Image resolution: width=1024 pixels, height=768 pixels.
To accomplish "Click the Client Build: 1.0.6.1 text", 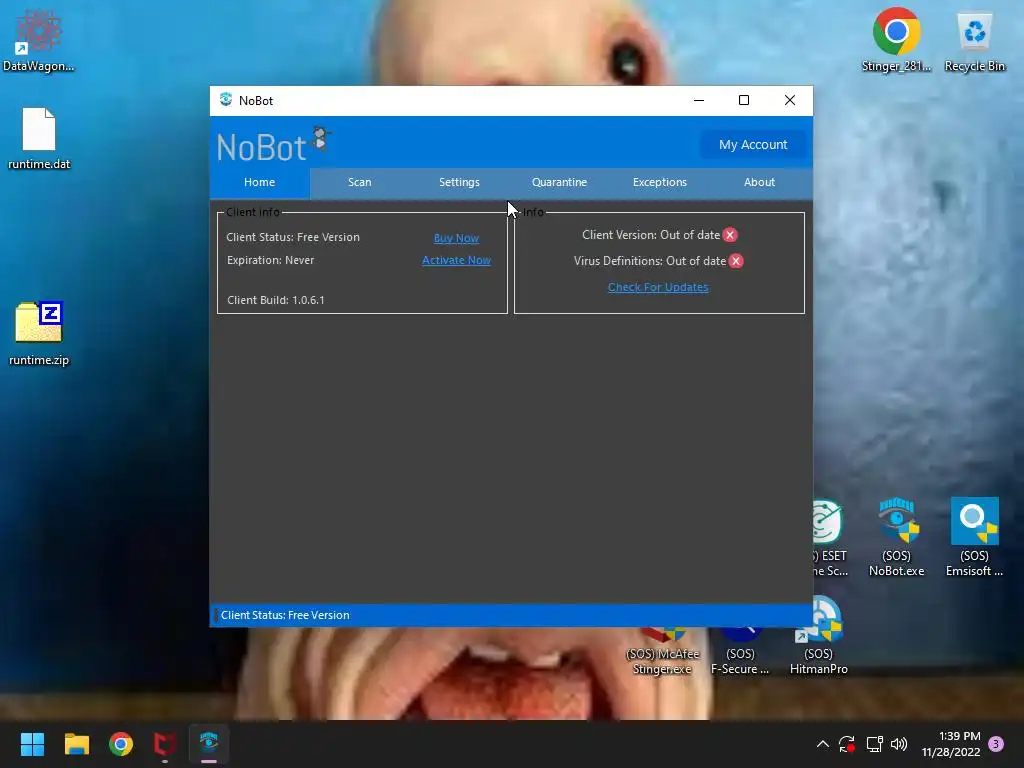I will (276, 300).
